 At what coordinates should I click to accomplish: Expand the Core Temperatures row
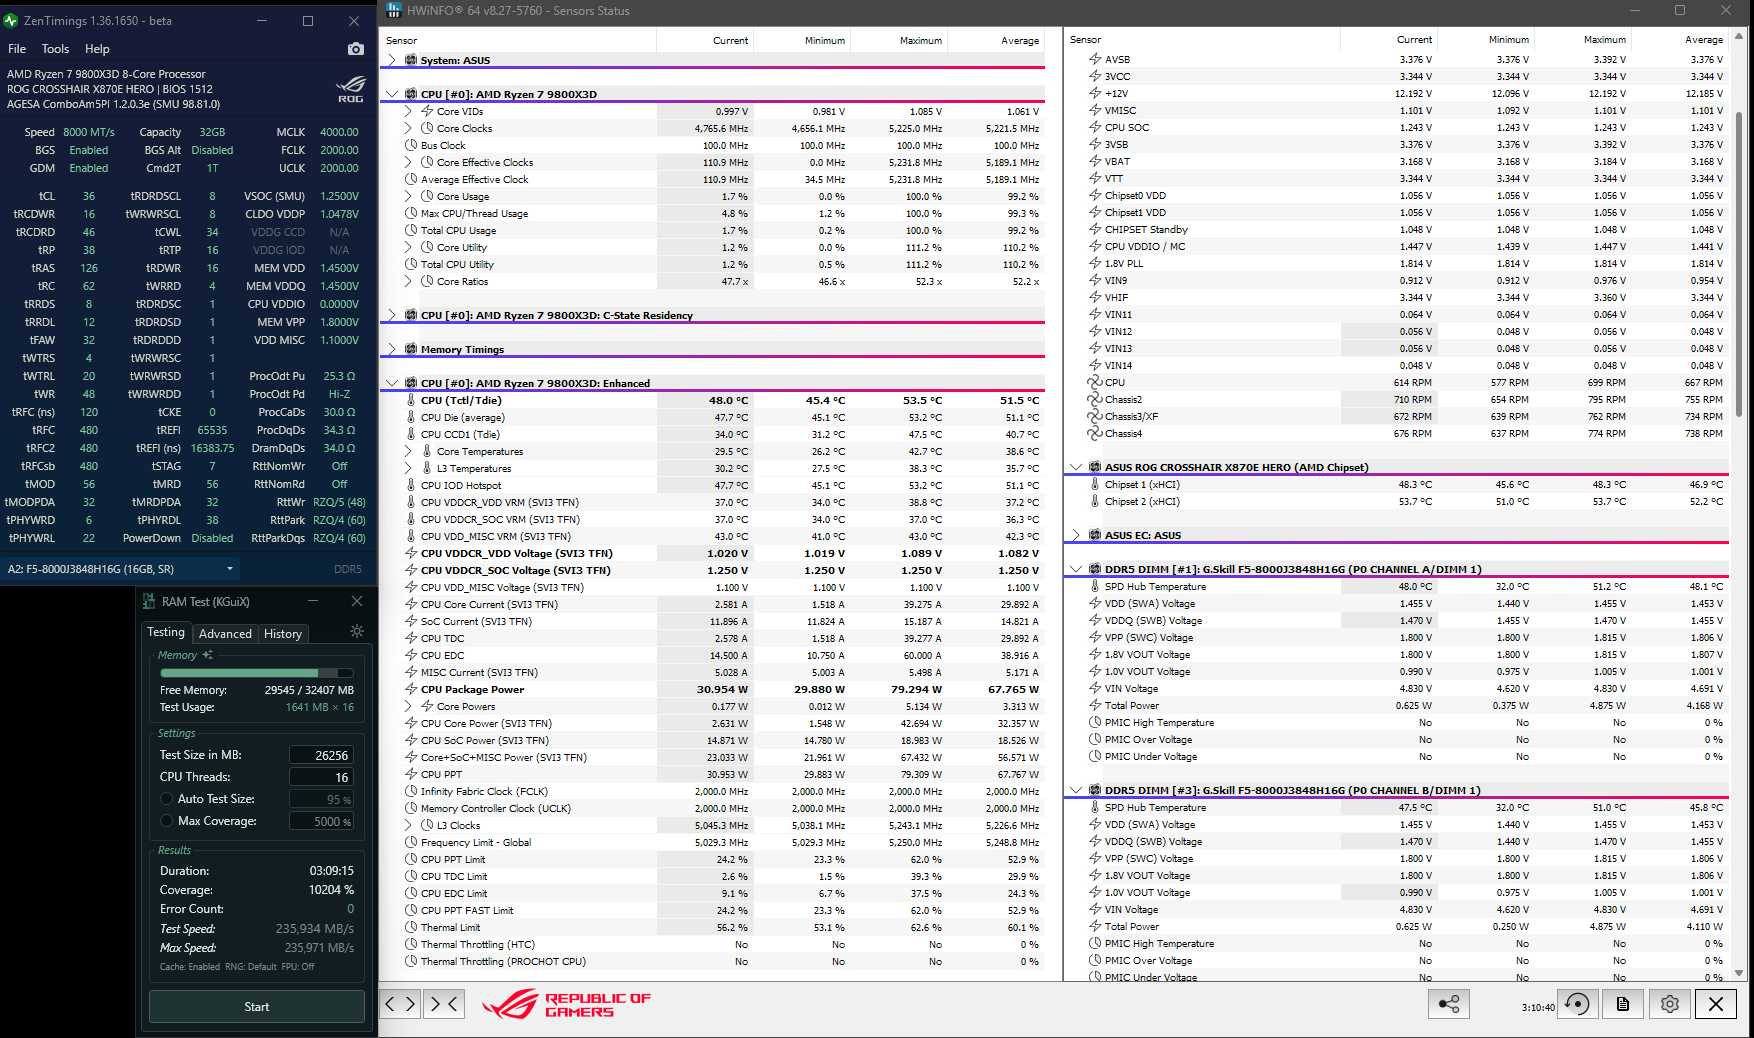[408, 451]
